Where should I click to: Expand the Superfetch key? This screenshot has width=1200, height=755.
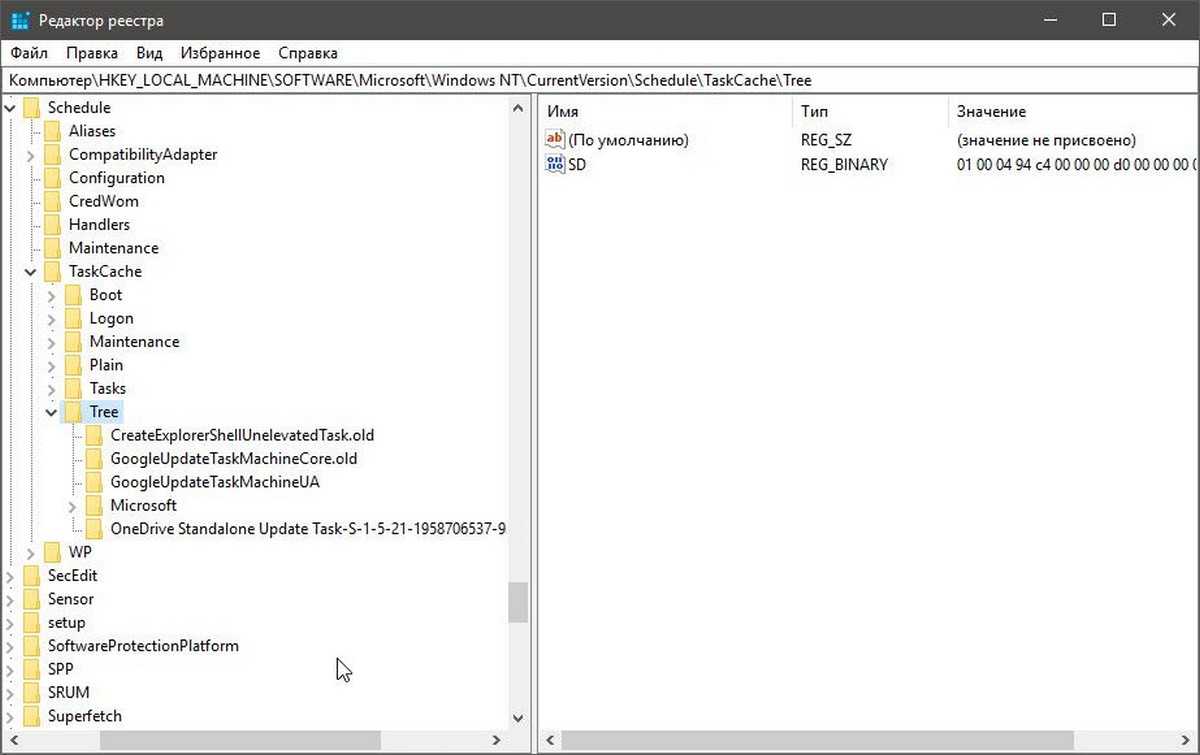tap(10, 716)
